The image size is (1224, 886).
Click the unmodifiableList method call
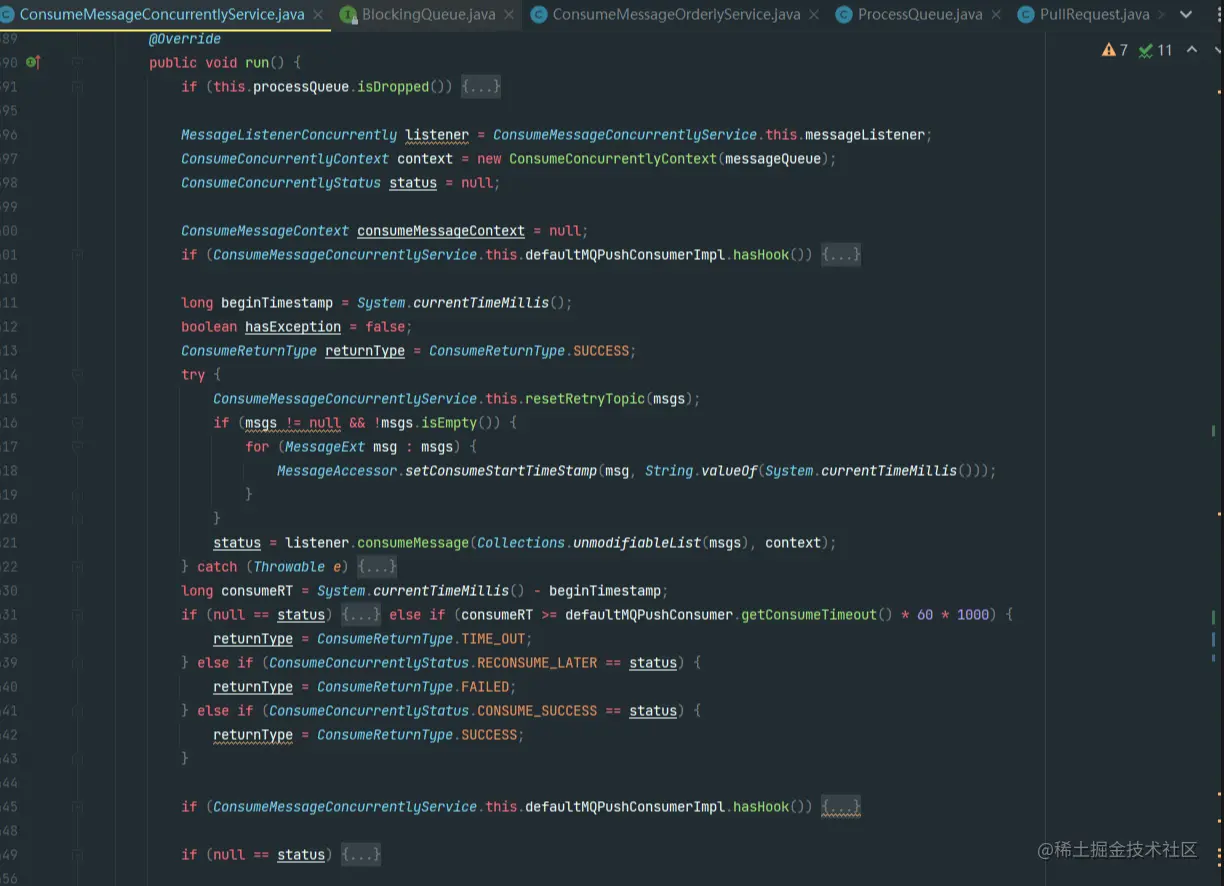point(637,543)
